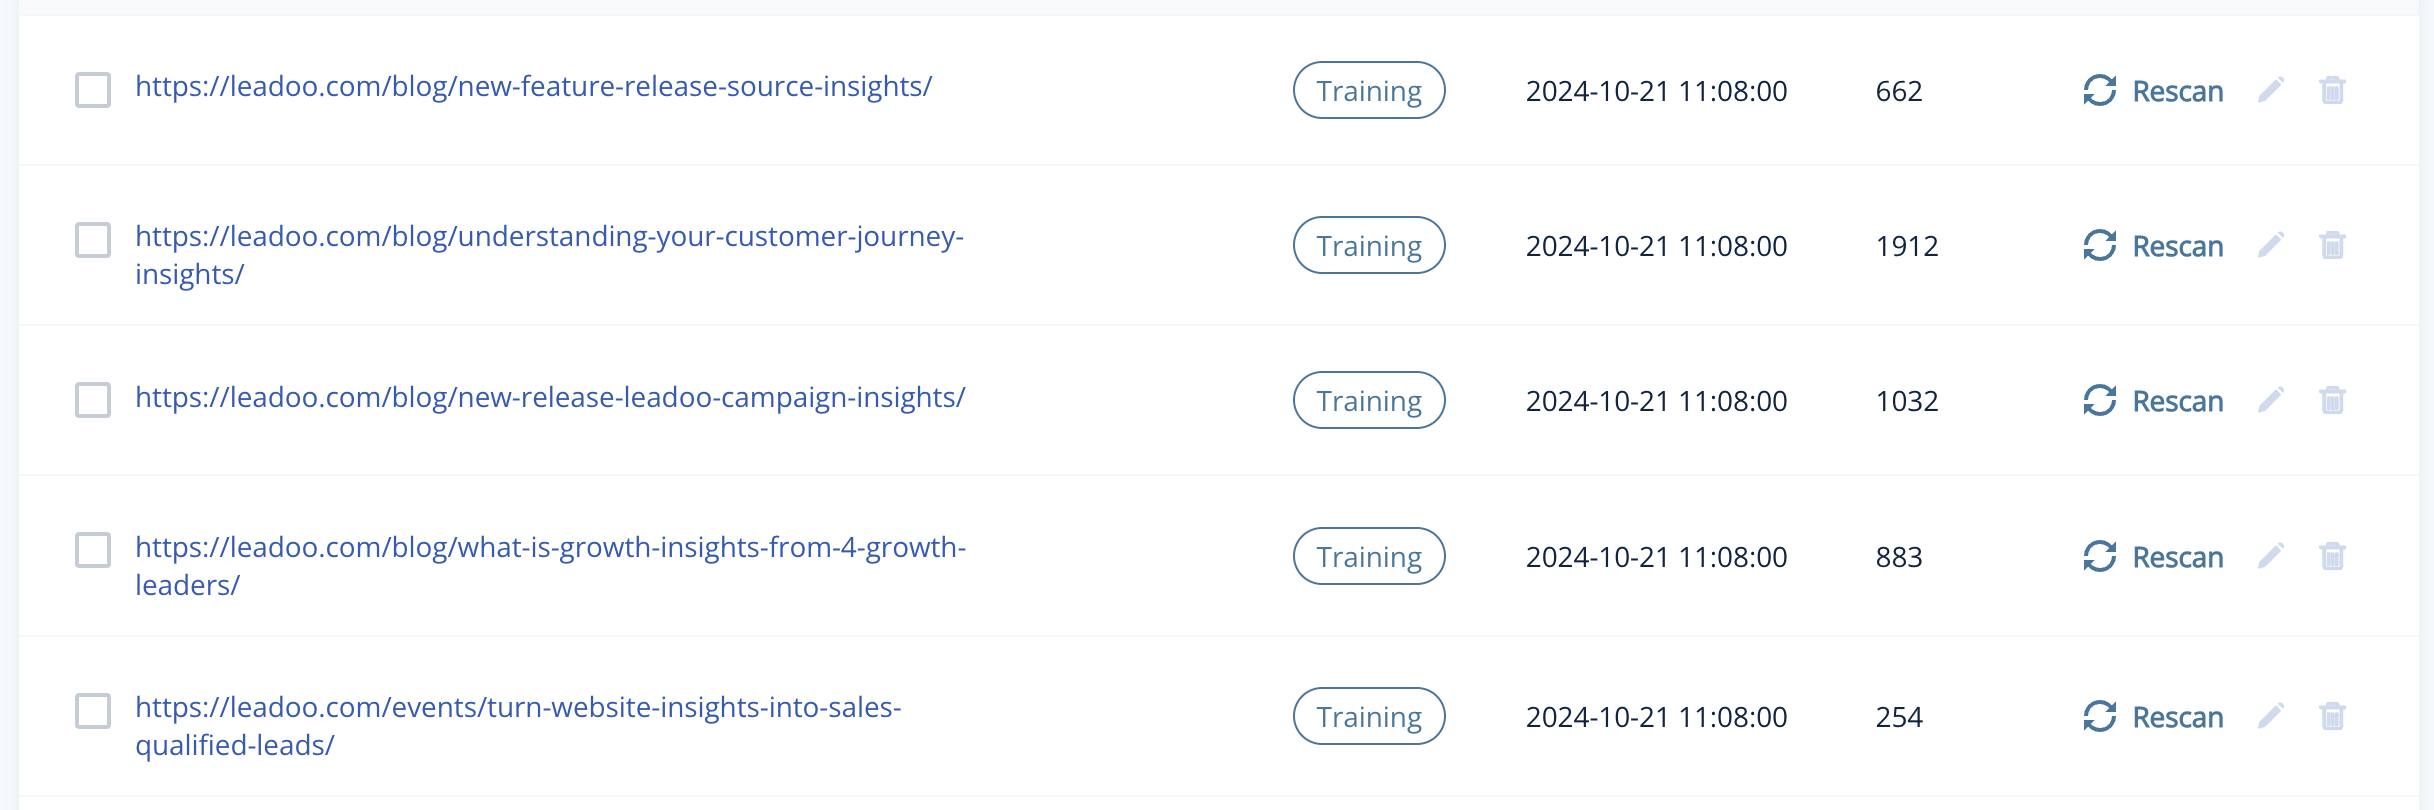Click the Rescan icon for new-feature-release-source-insights

point(2100,90)
